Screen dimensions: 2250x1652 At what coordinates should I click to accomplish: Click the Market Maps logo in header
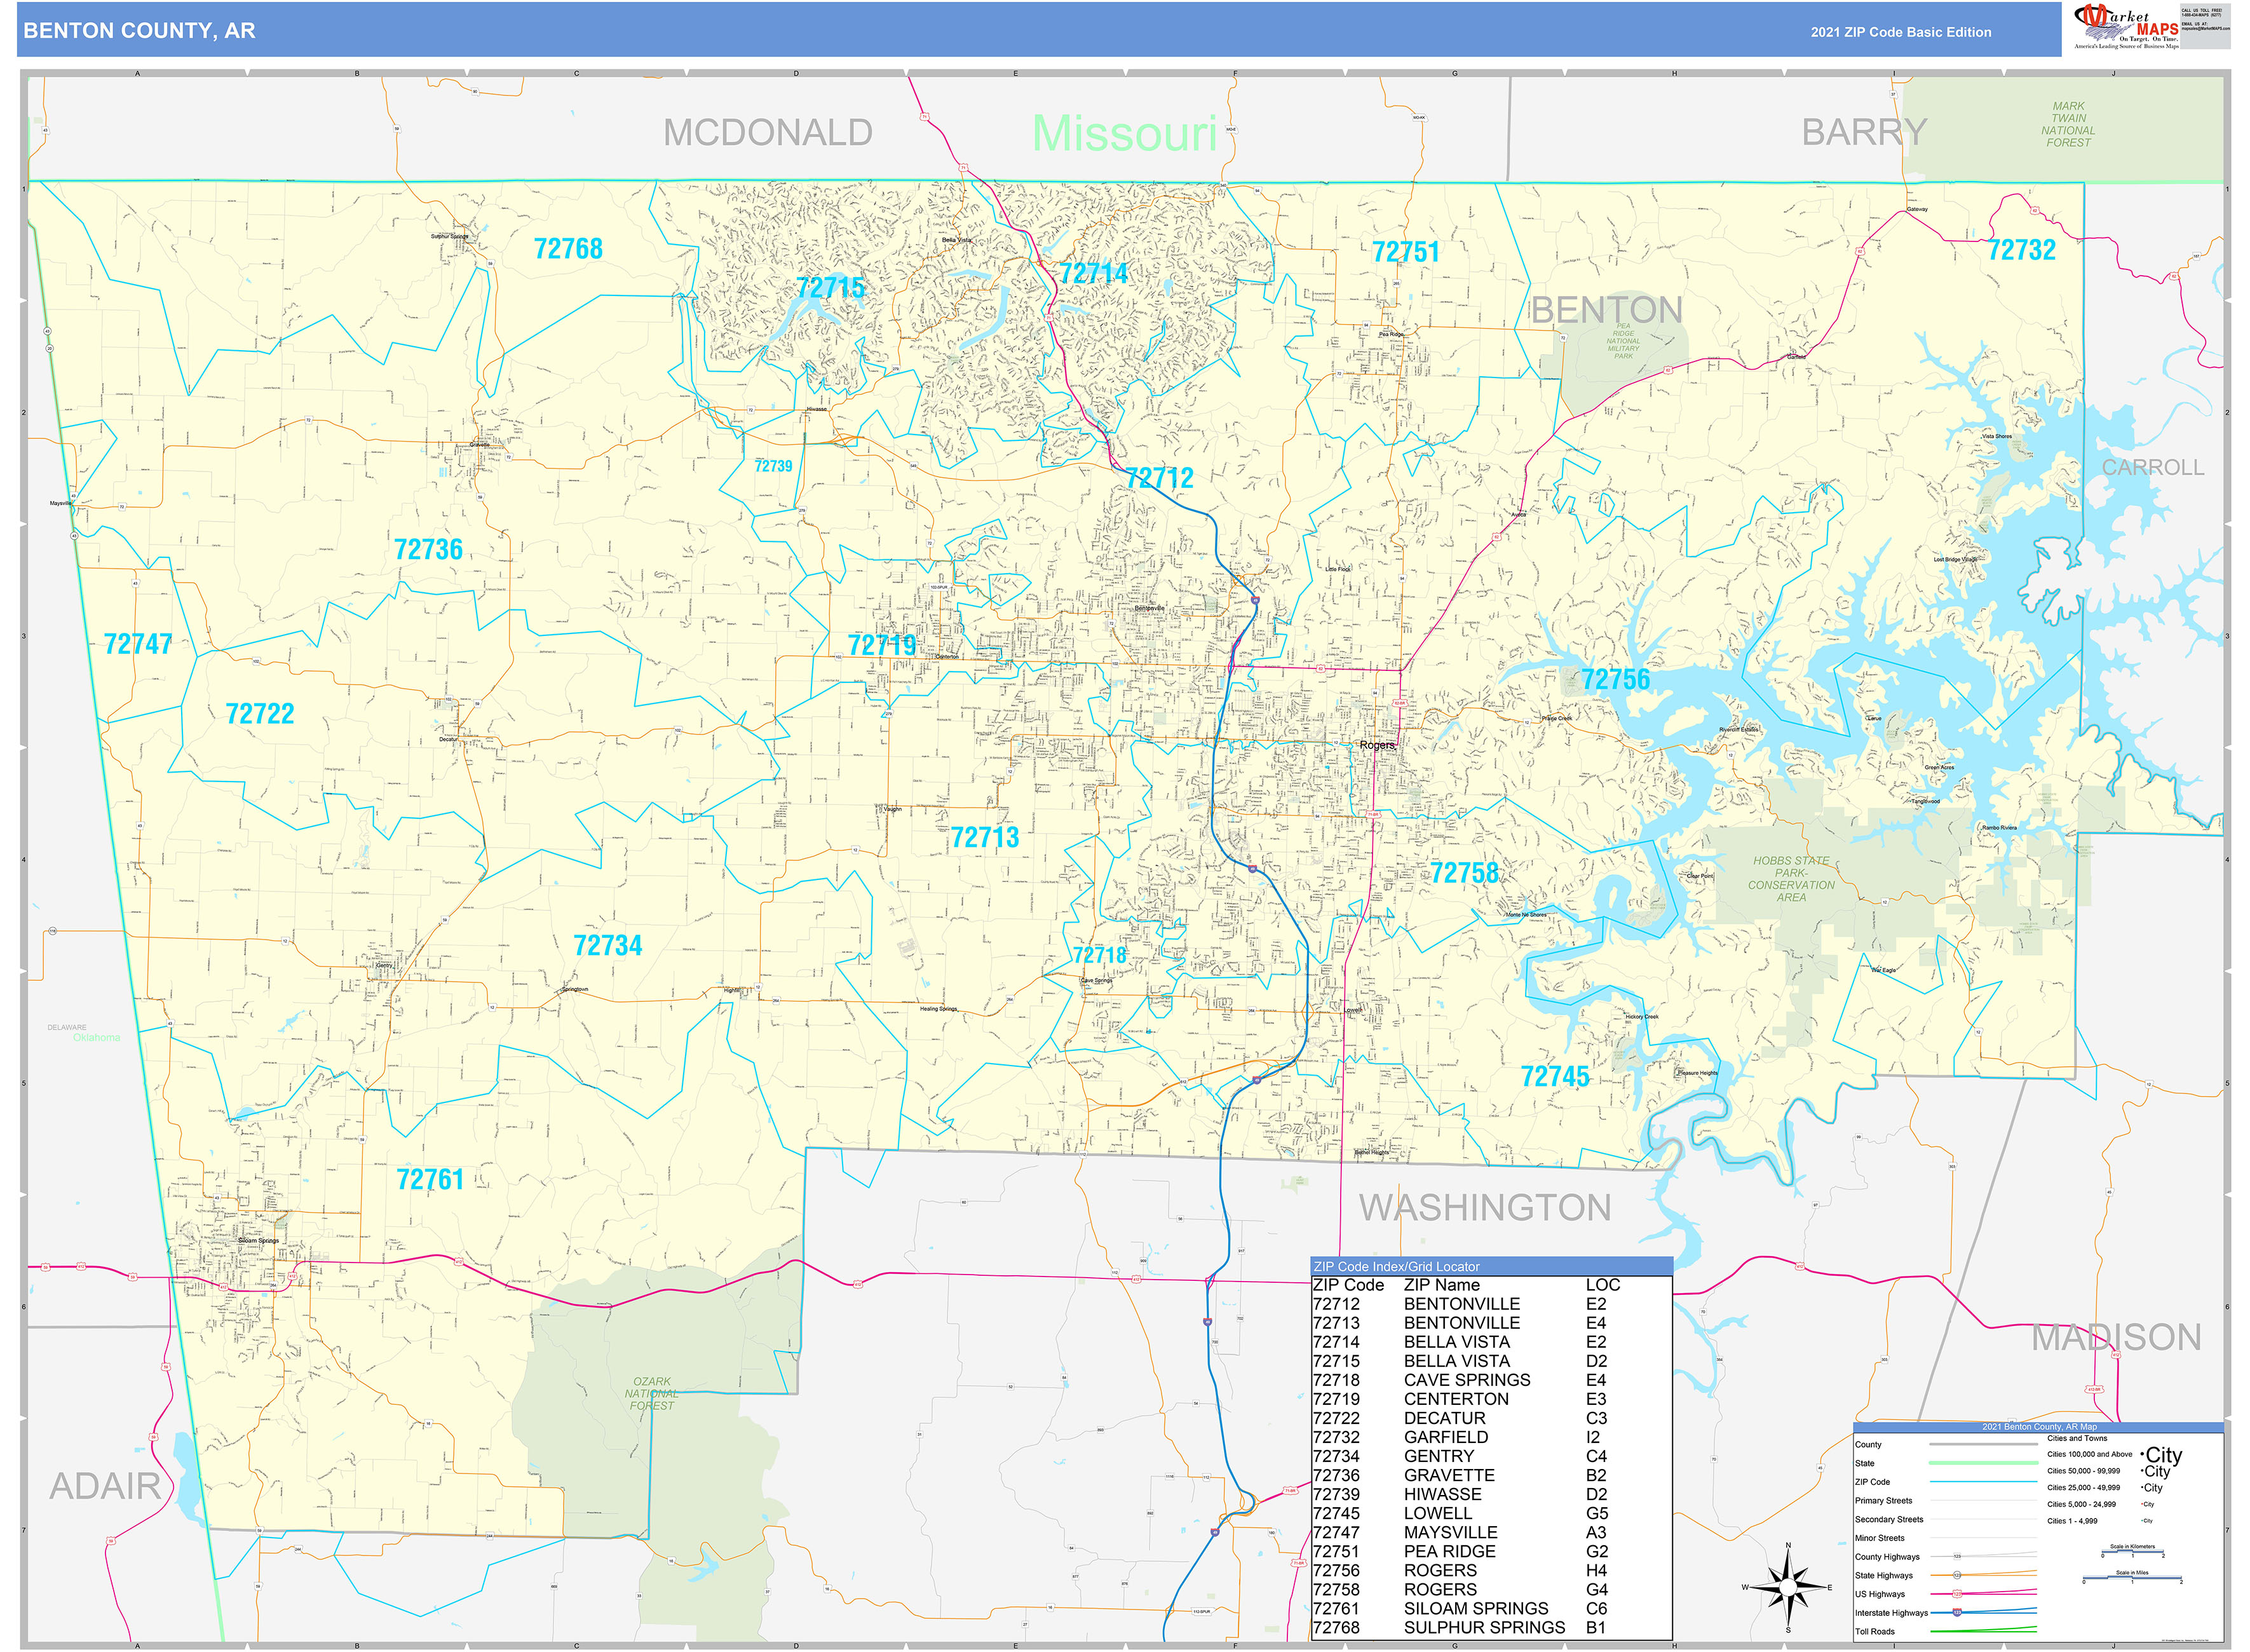click(2125, 27)
